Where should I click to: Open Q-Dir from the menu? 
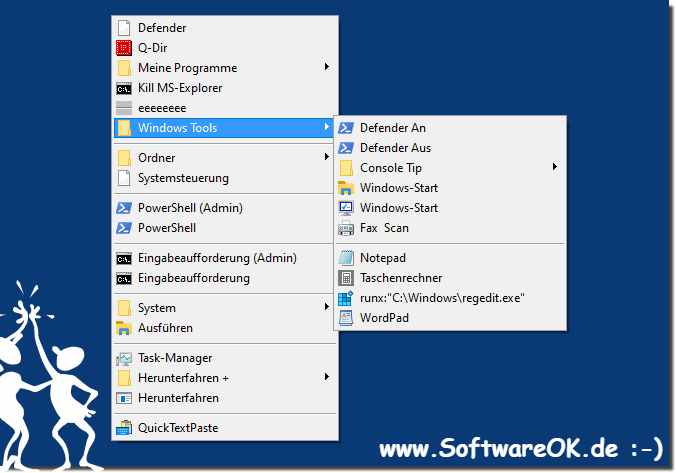point(225,48)
